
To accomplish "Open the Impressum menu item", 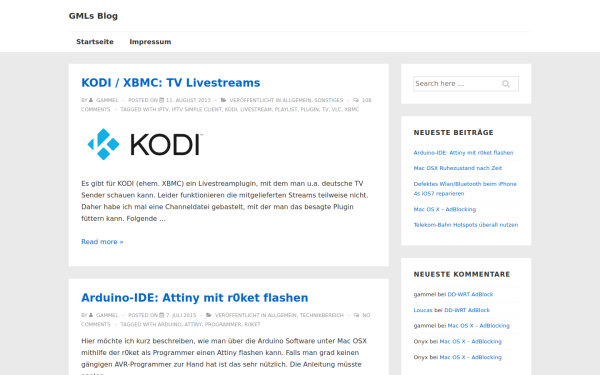I will pyautogui.click(x=150, y=42).
